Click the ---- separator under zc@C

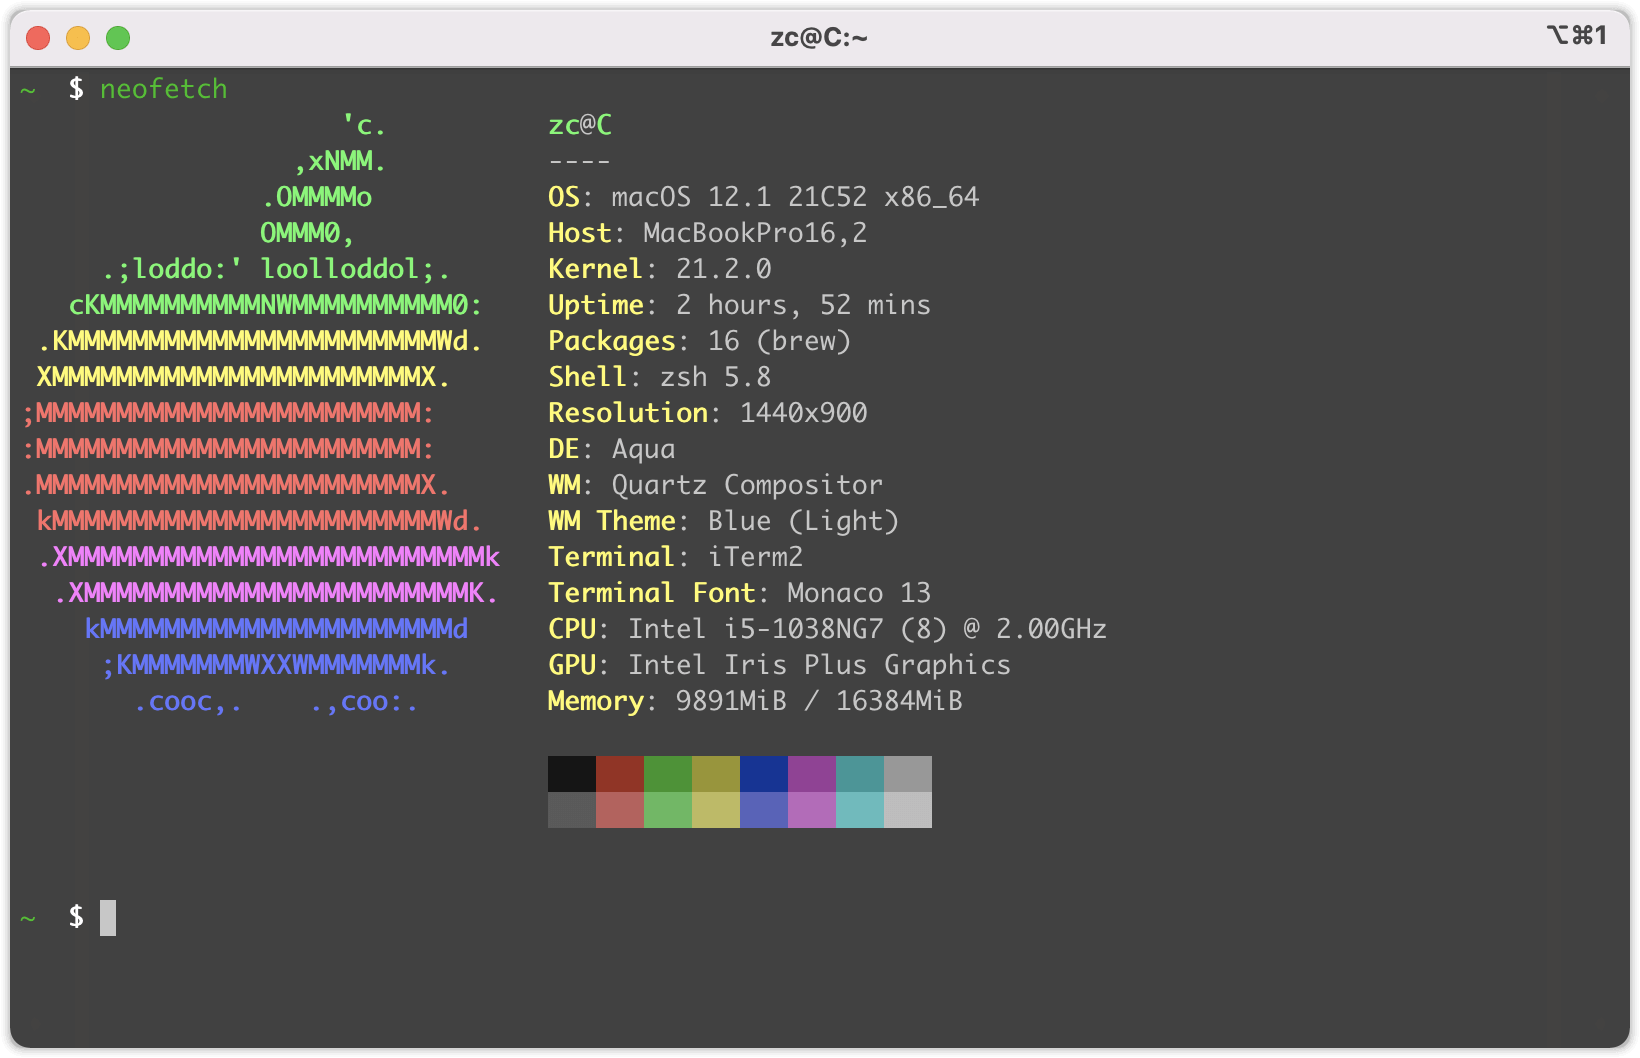[580, 161]
